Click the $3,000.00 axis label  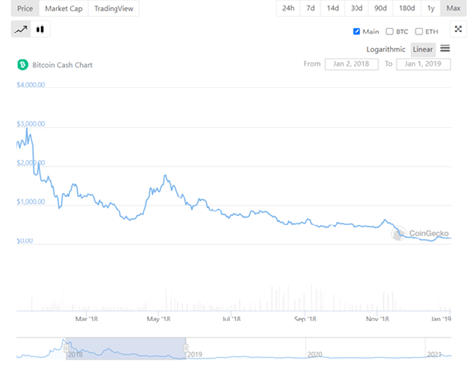(31, 124)
